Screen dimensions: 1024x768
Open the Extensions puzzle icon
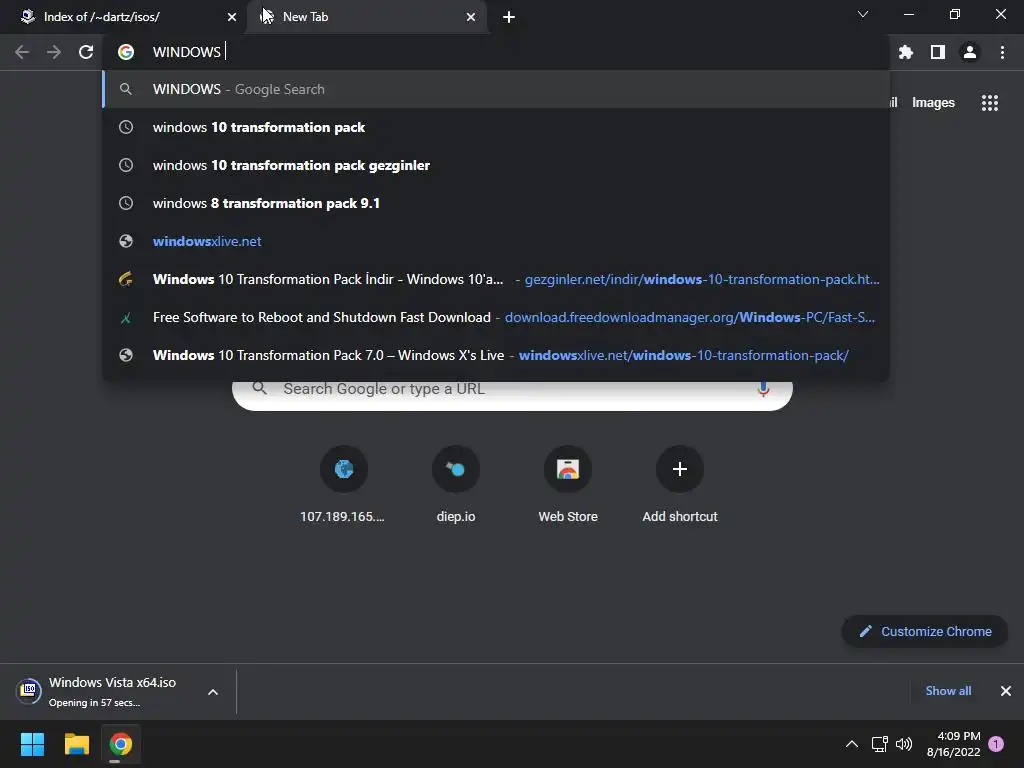pyautogui.click(x=905, y=52)
